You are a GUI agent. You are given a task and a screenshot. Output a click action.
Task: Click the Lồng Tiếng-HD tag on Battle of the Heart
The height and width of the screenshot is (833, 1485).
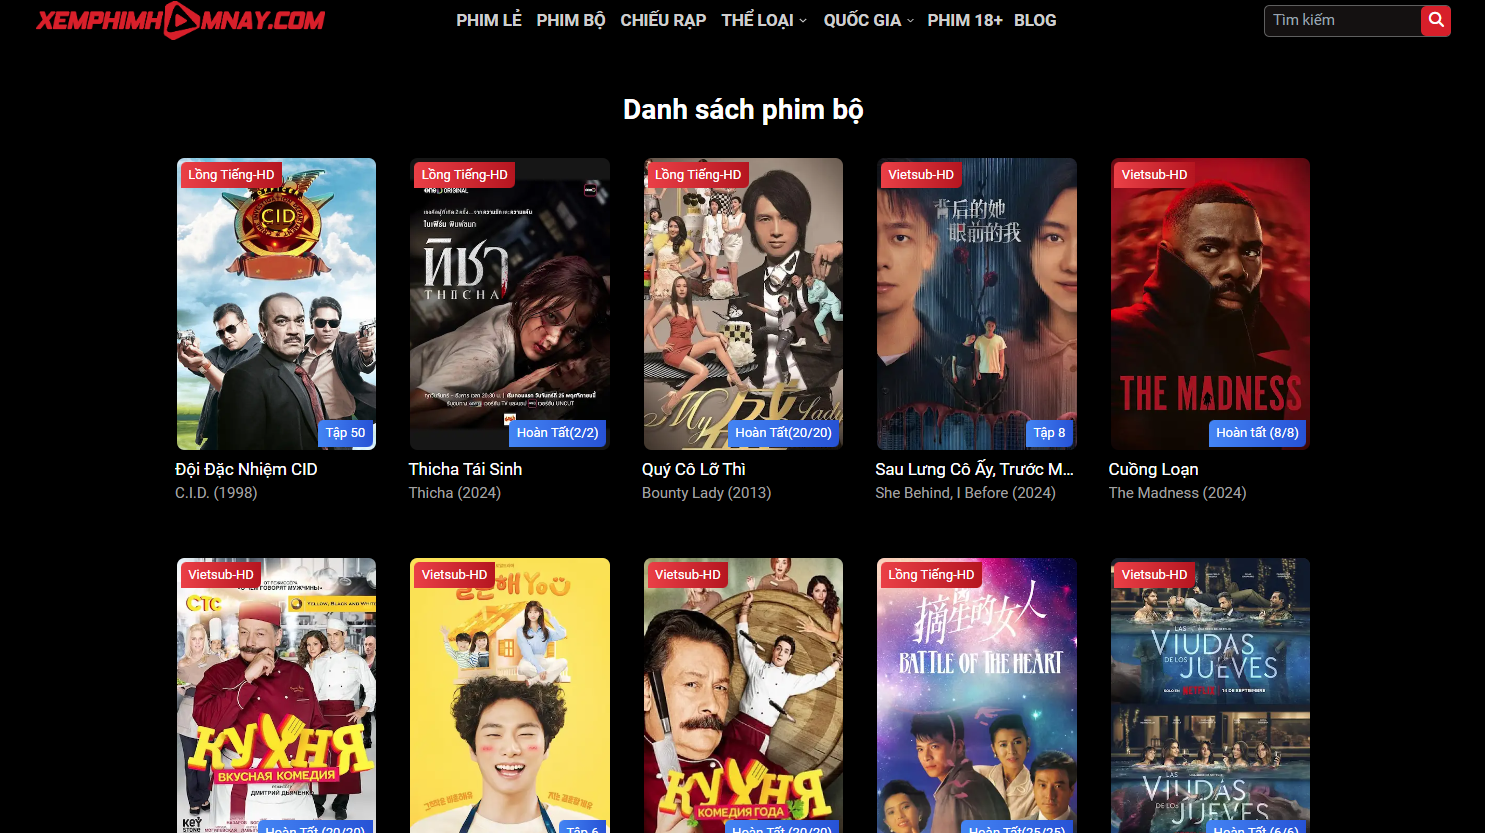click(931, 575)
